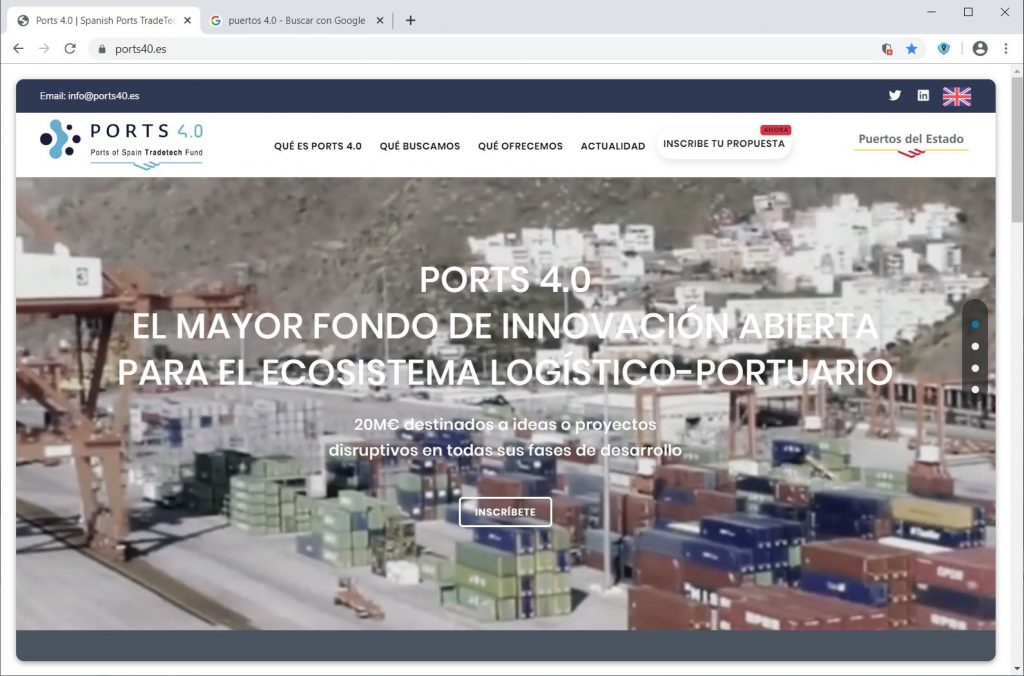Viewport: 1024px width, 676px height.
Task: Select the fourth slide navigation dot
Action: [975, 389]
